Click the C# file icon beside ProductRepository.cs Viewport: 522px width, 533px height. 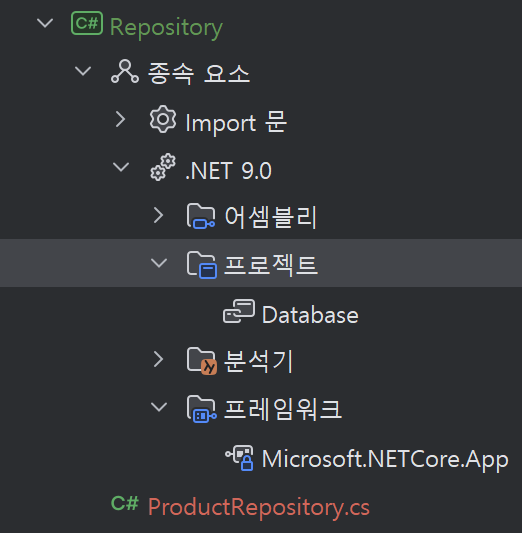point(125,503)
